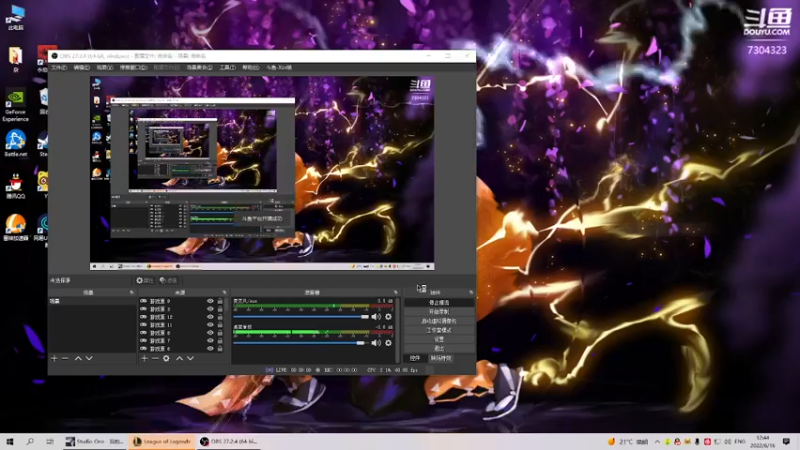Pop out the Controls dock panel
800x450 pixels.
point(471,292)
